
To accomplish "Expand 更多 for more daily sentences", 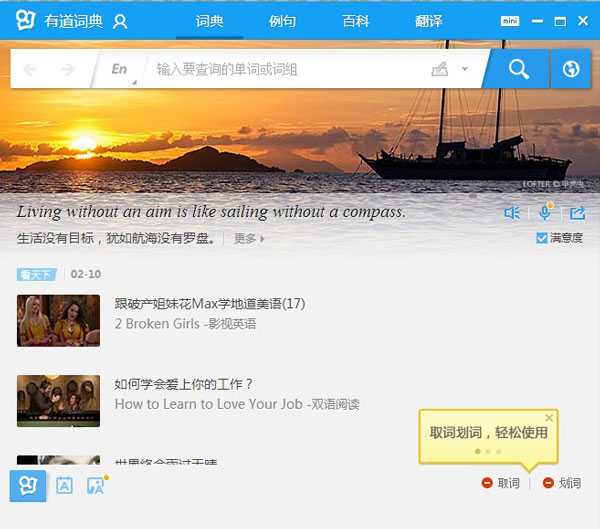I will 249,239.
